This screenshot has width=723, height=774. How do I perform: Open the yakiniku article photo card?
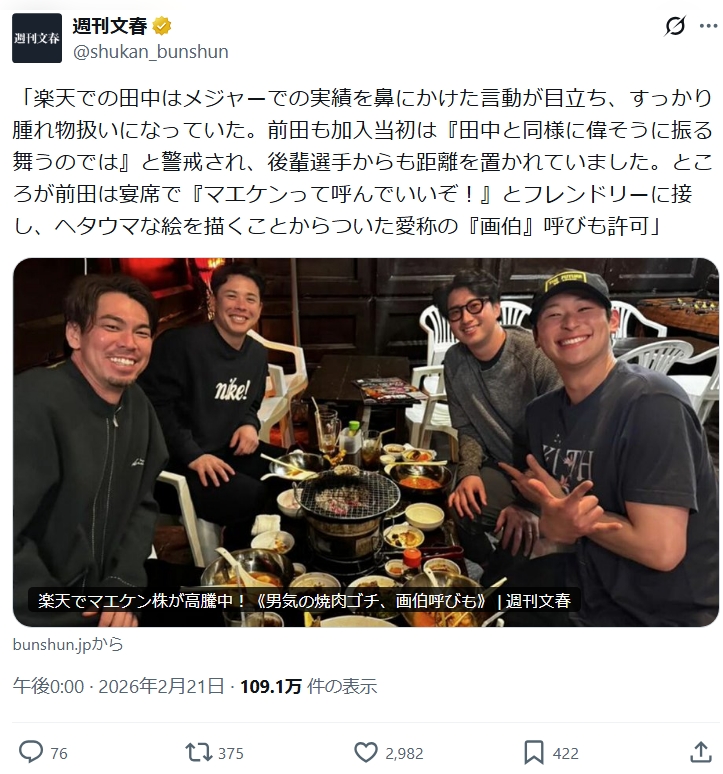[x=366, y=442]
